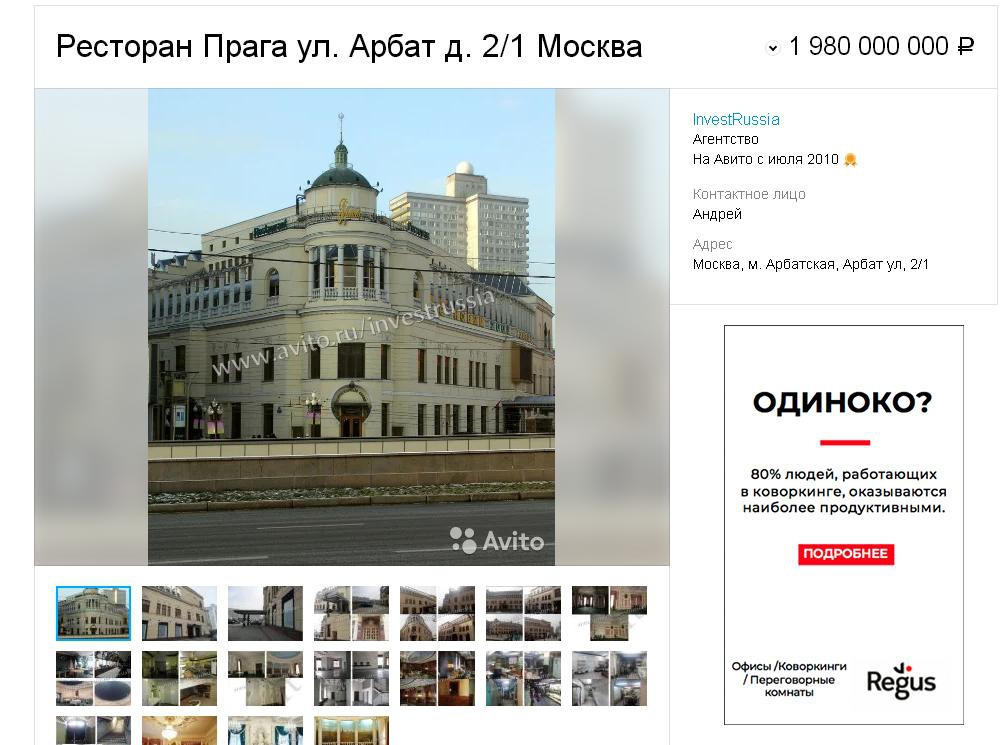Select the first highlighted building thumbnail
This screenshot has width=1005, height=745.
click(x=94, y=613)
